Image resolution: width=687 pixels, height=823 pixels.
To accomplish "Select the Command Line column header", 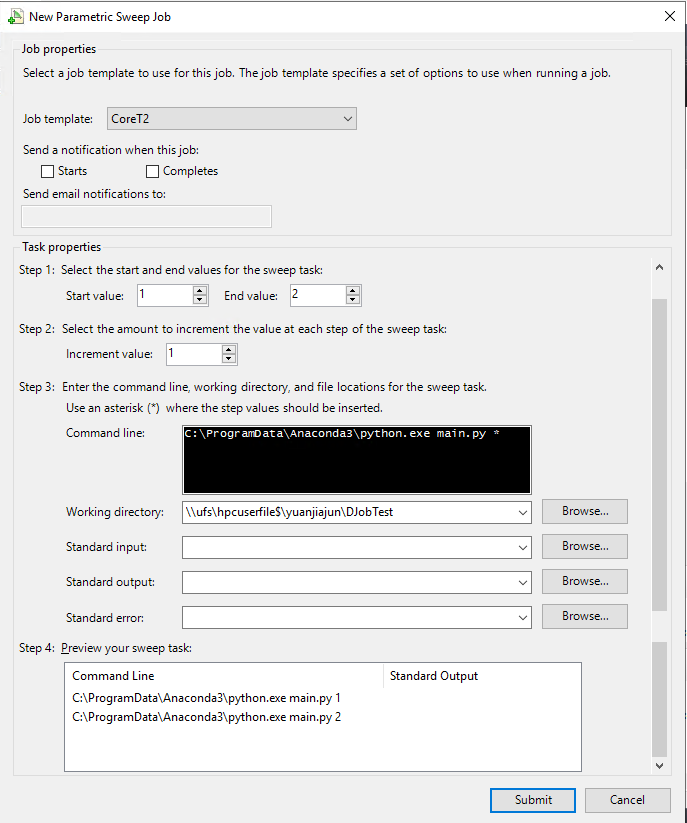I will pos(224,676).
